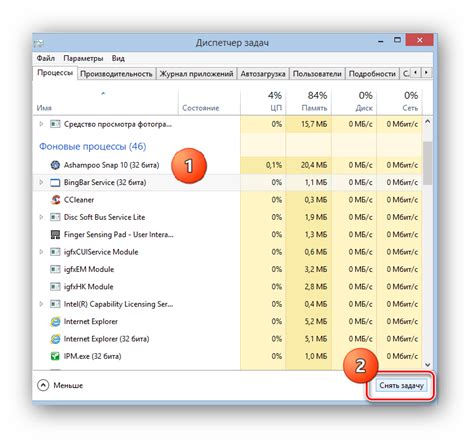Switch to the Журнал приложений tab
Viewport: 474px width, 442px height.
196,74
